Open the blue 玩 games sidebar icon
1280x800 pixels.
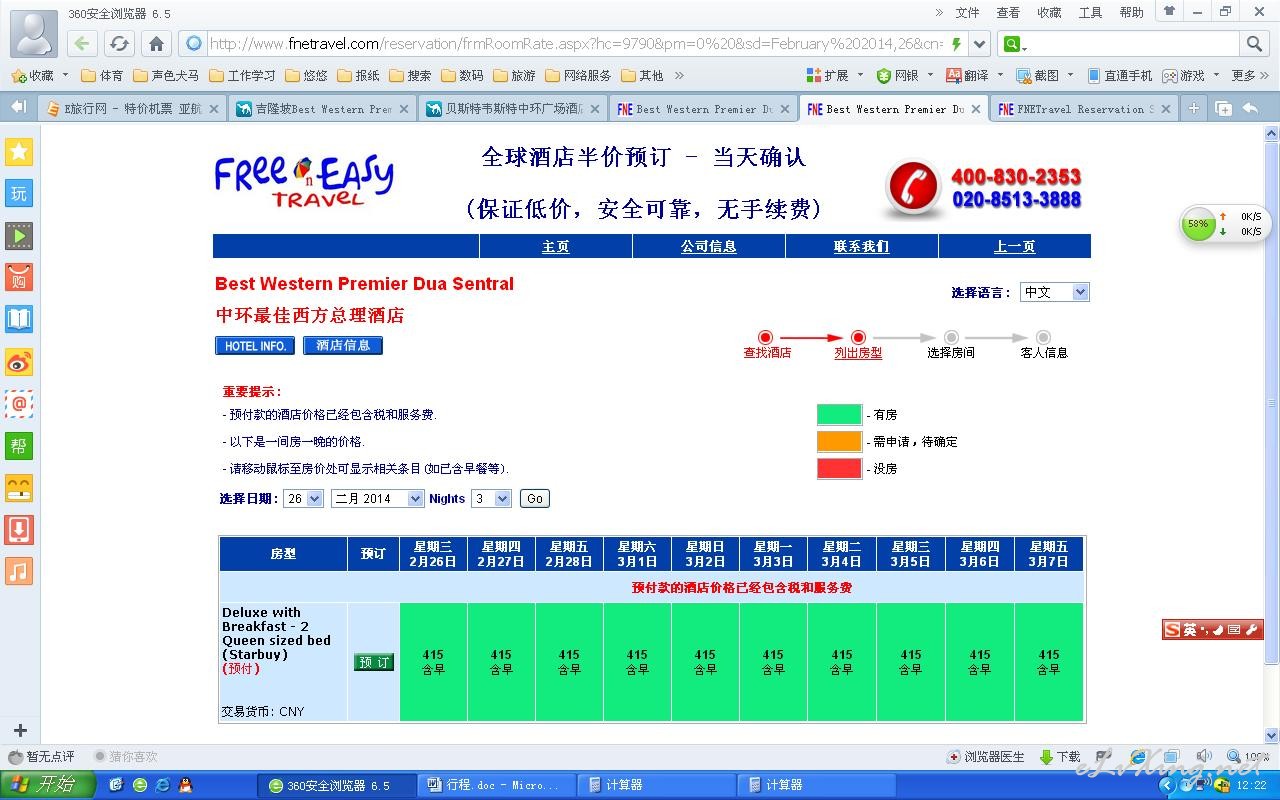click(19, 193)
